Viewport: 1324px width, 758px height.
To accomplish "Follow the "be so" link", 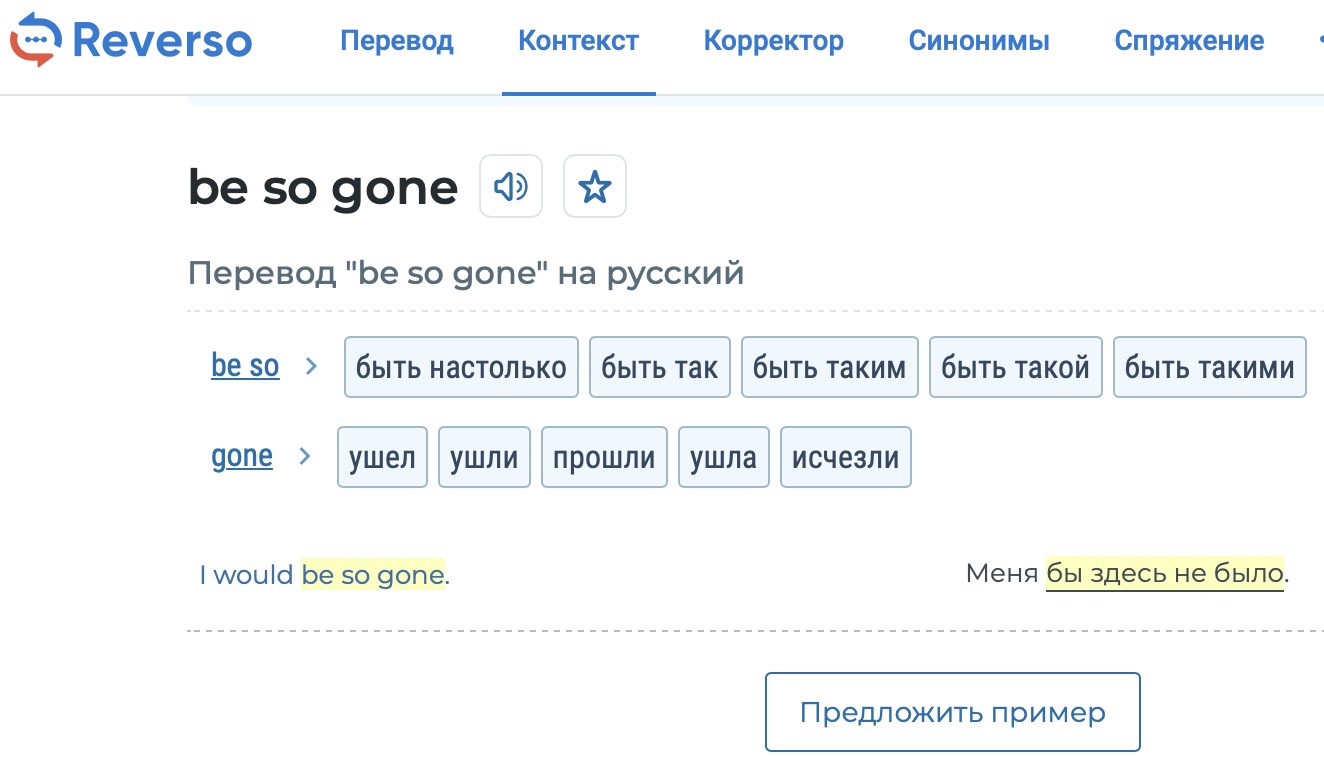I will click(x=245, y=366).
